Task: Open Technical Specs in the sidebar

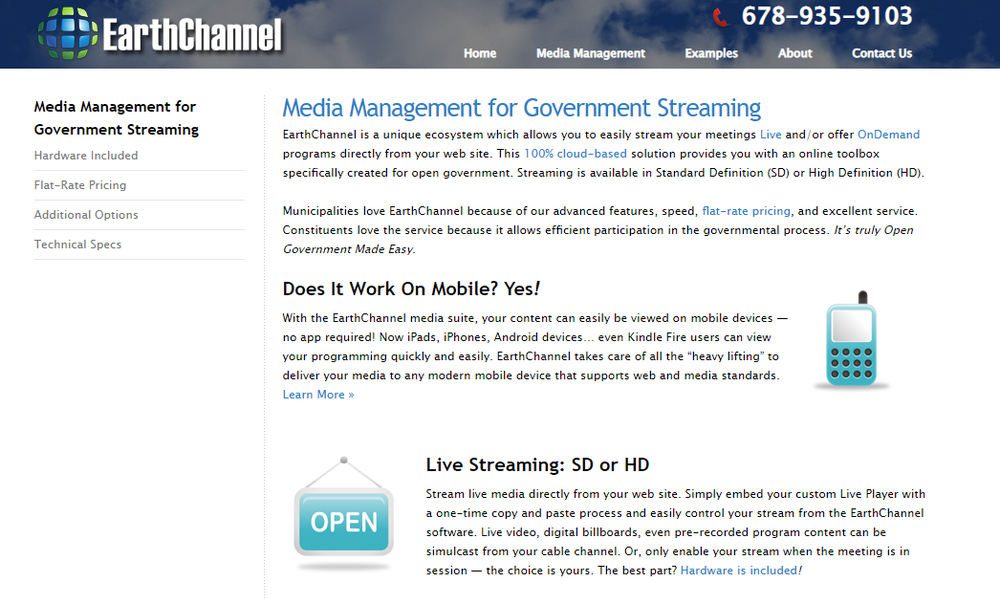Action: pos(78,244)
